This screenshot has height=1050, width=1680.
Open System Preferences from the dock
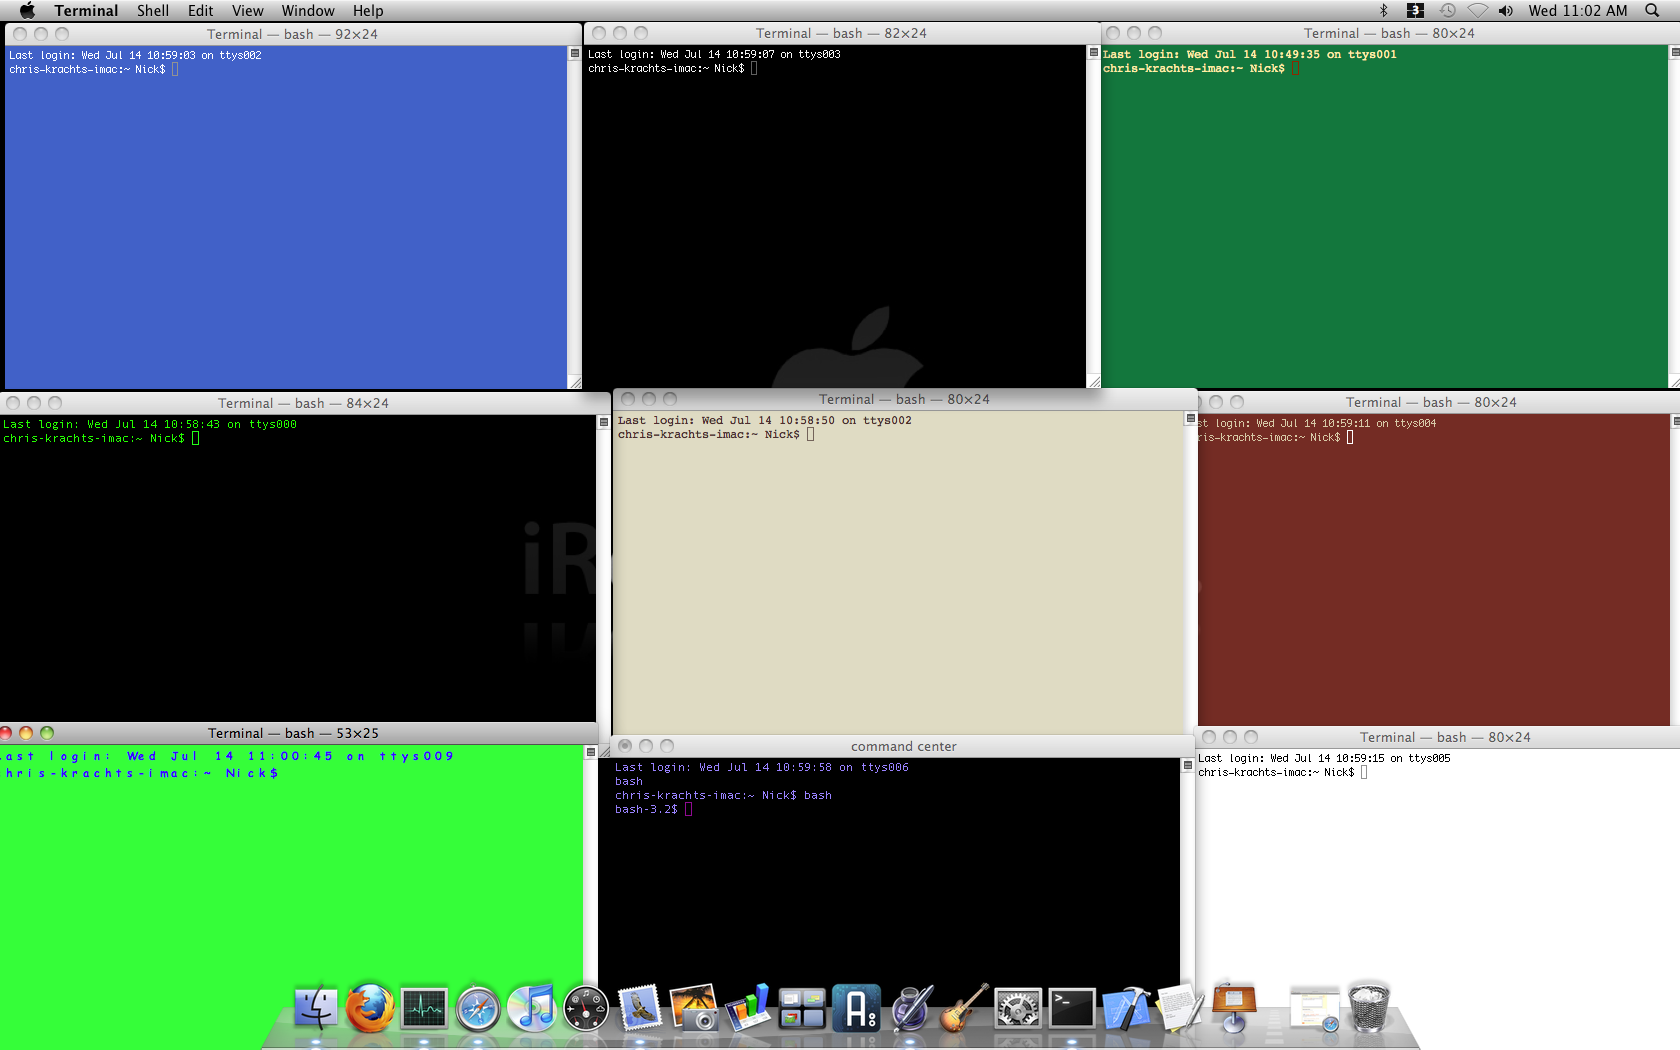[1018, 1008]
